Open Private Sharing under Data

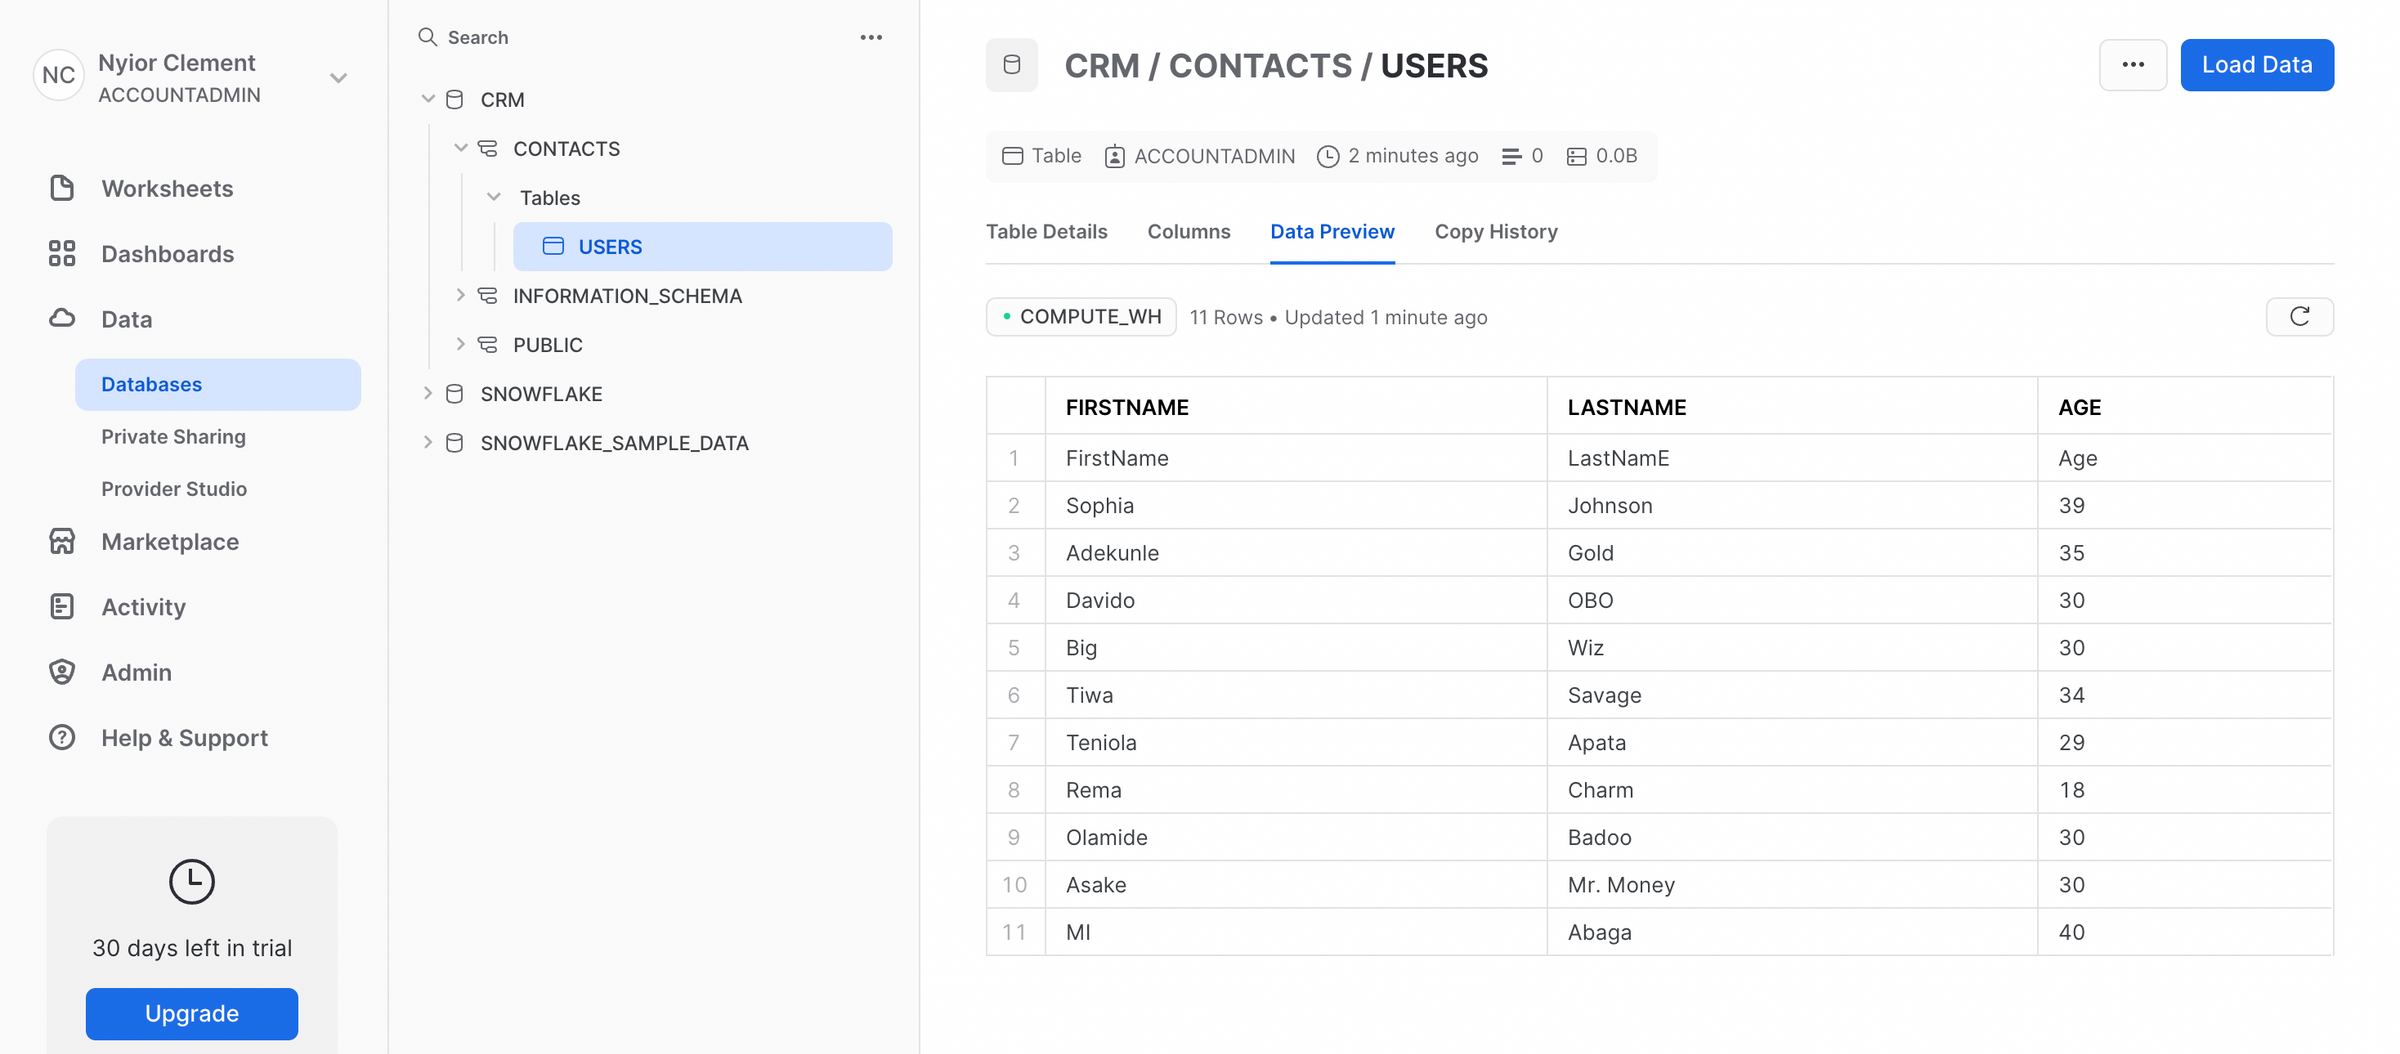(173, 437)
